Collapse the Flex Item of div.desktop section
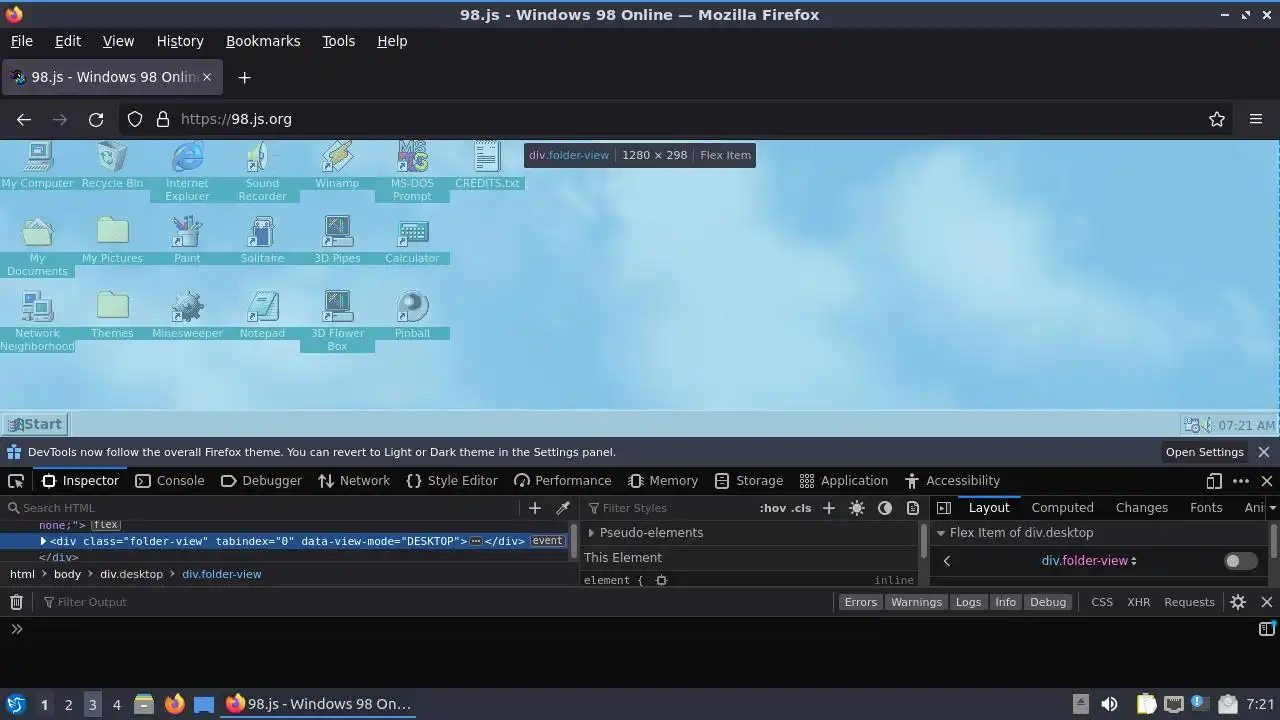Viewport: 1280px width, 720px height. coord(940,533)
